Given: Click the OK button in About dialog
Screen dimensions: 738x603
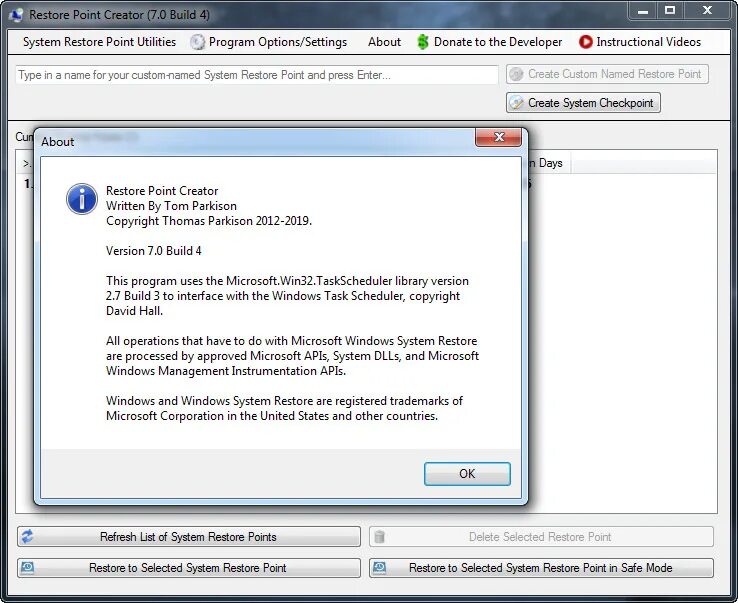Looking at the screenshot, I should (x=467, y=474).
